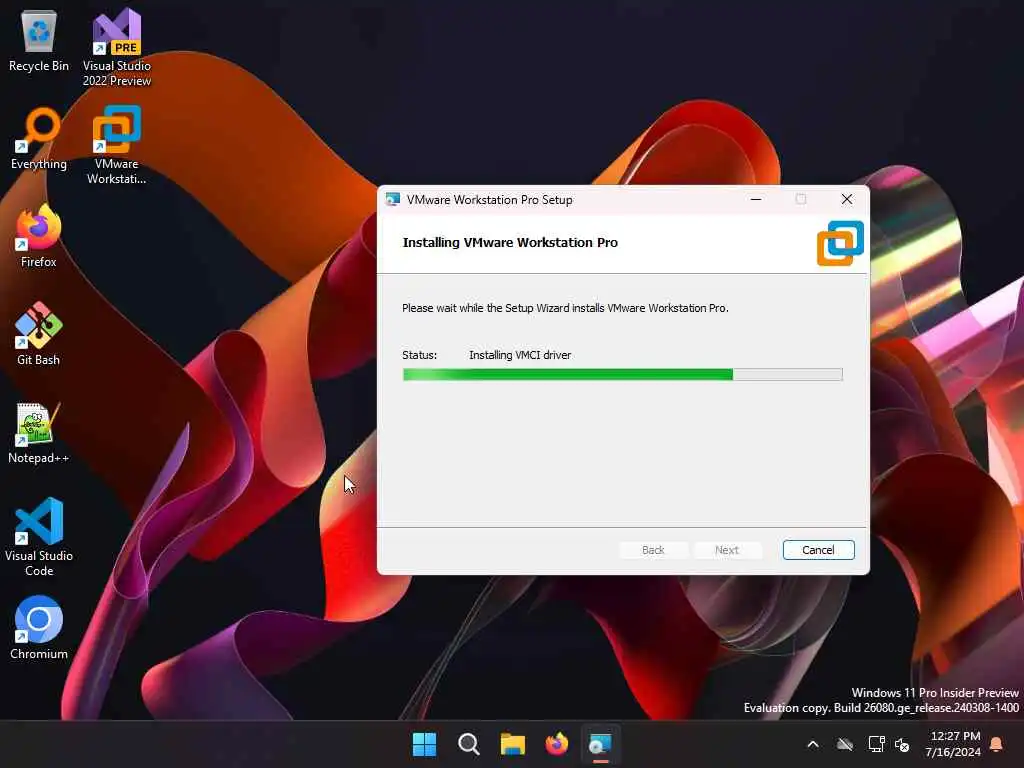The width and height of the screenshot is (1024, 768).
Task: Click the installation progress bar
Action: (622, 374)
